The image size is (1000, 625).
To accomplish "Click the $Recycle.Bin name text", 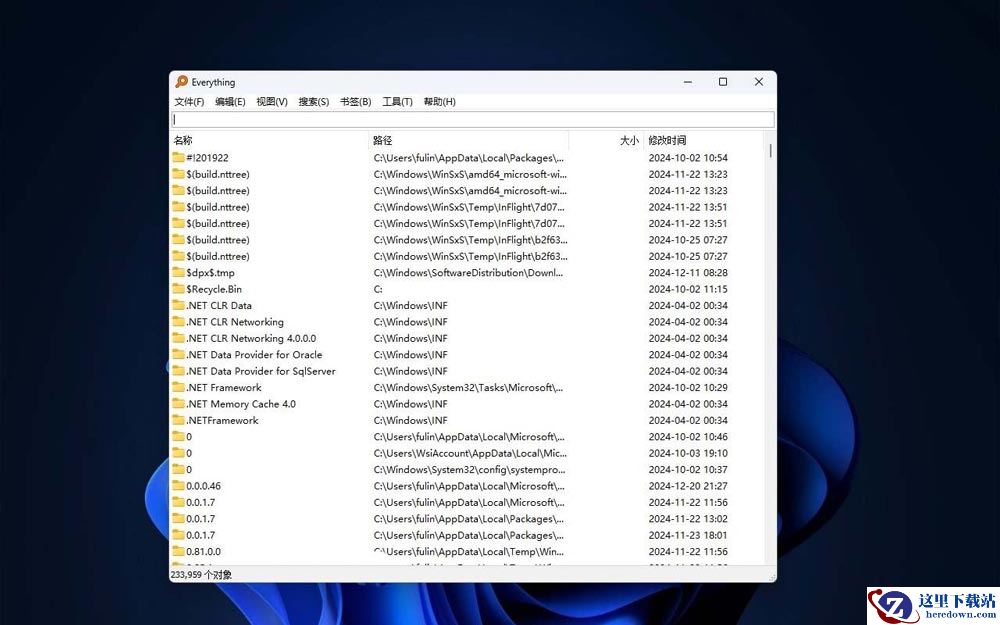I will tap(214, 289).
